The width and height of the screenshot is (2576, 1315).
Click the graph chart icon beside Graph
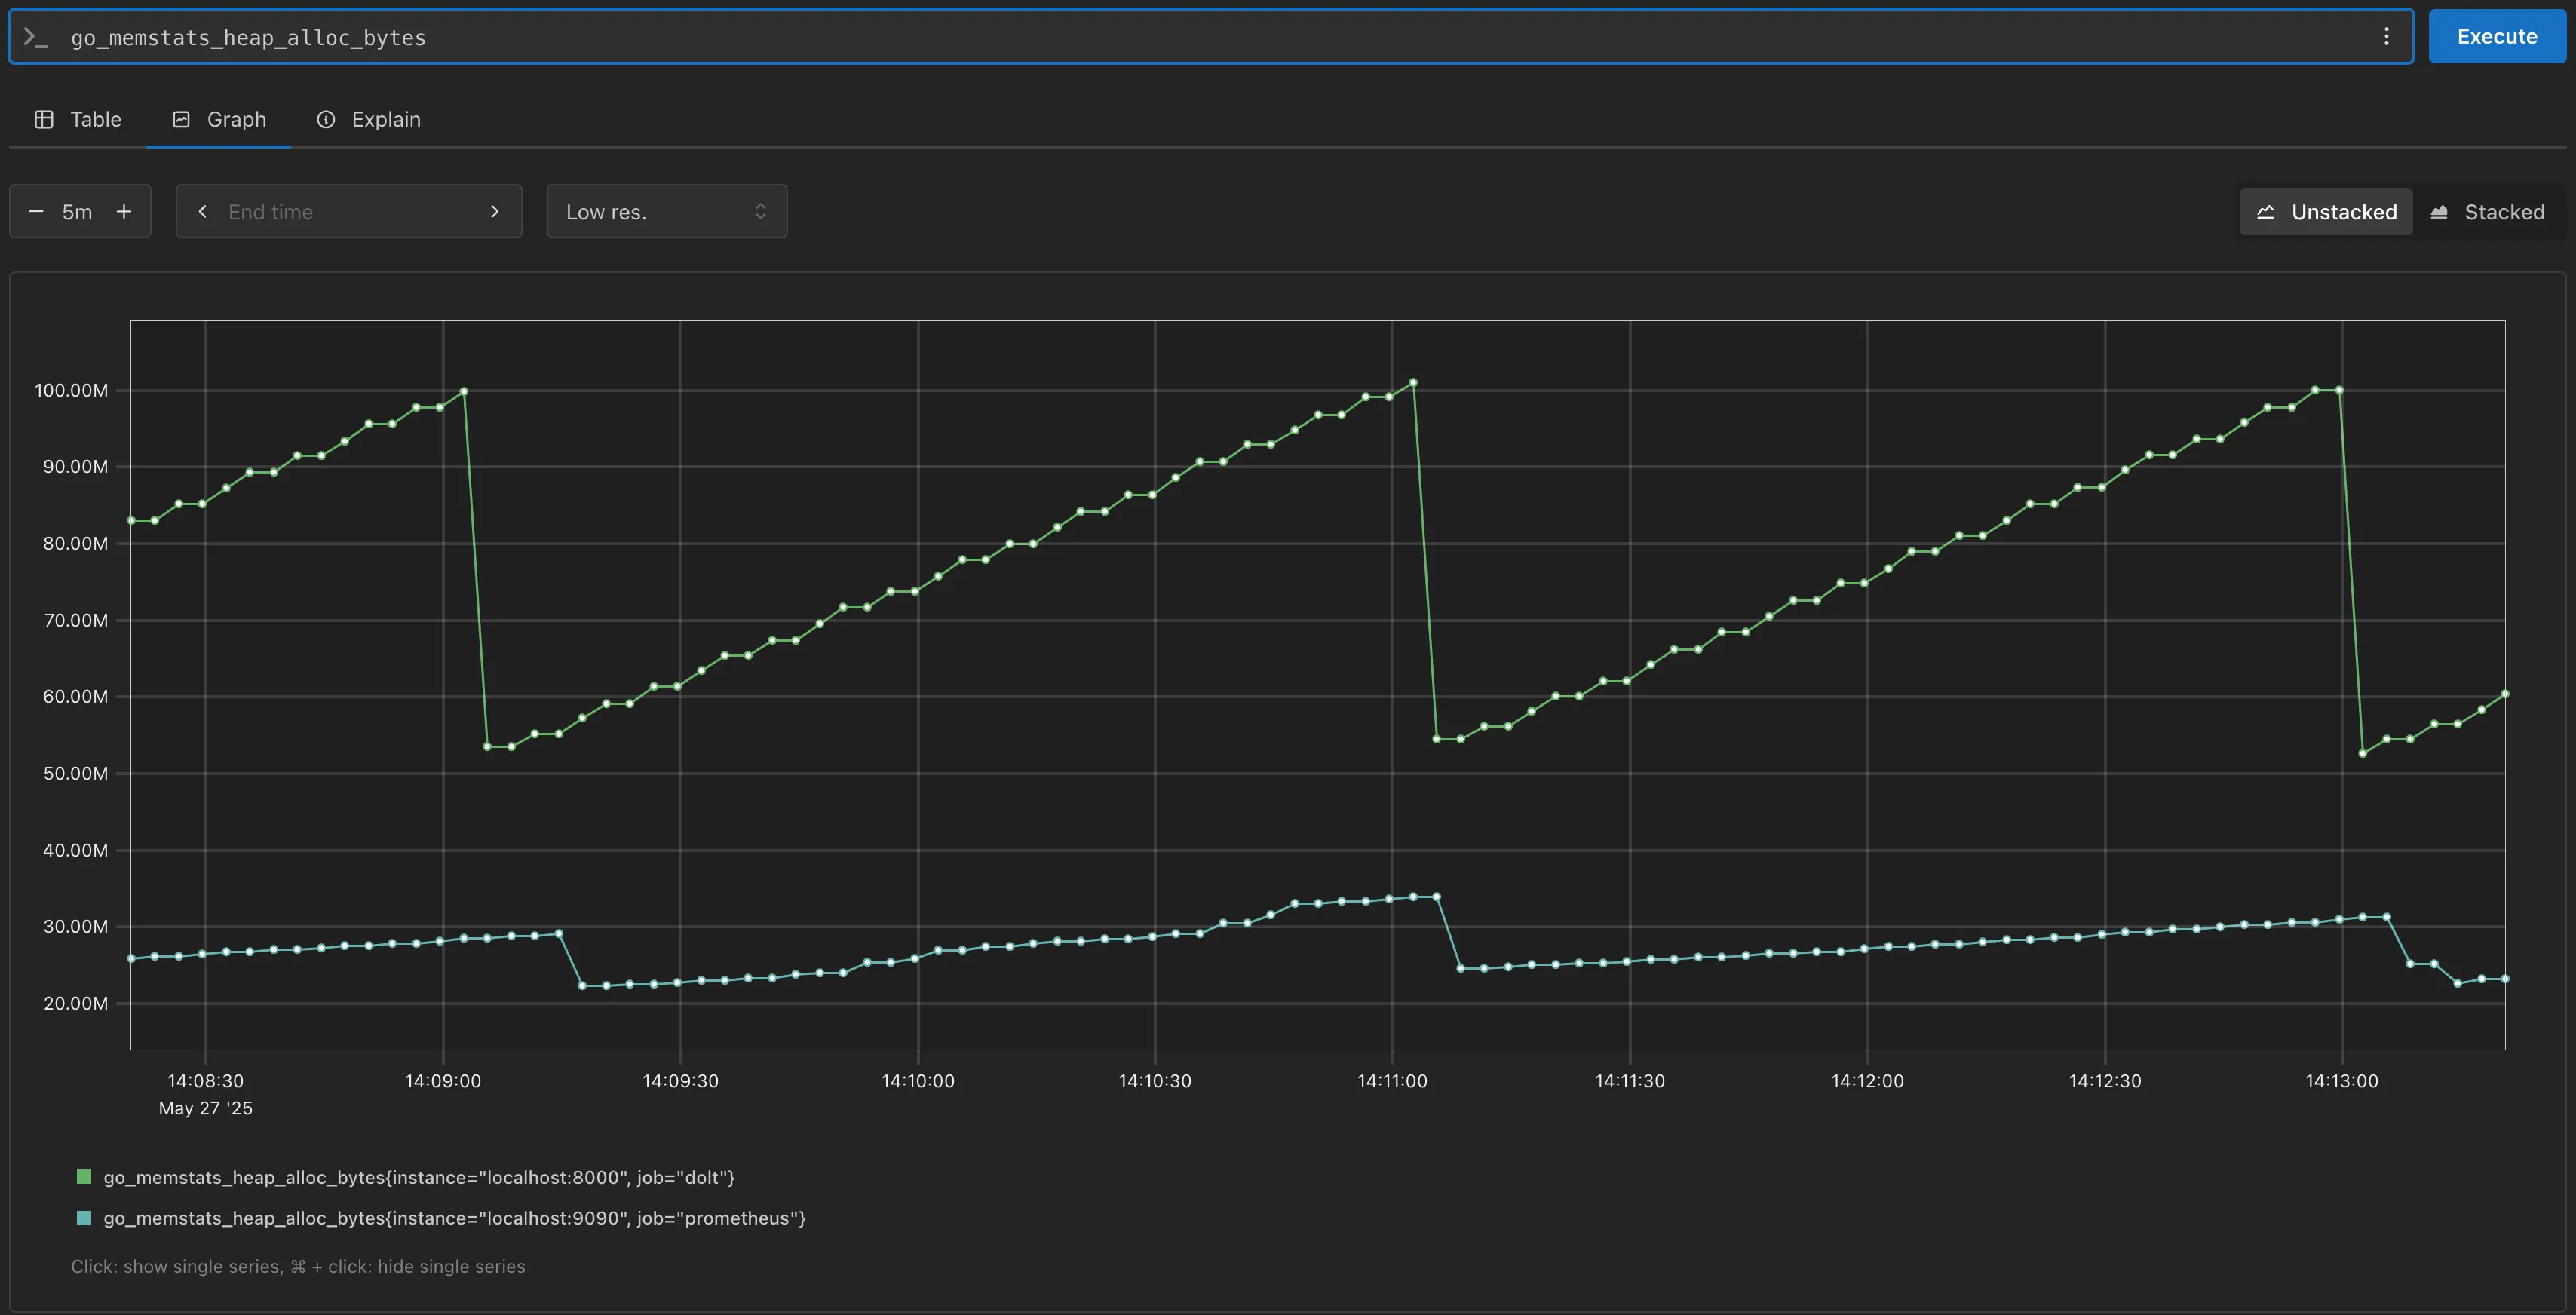(181, 119)
